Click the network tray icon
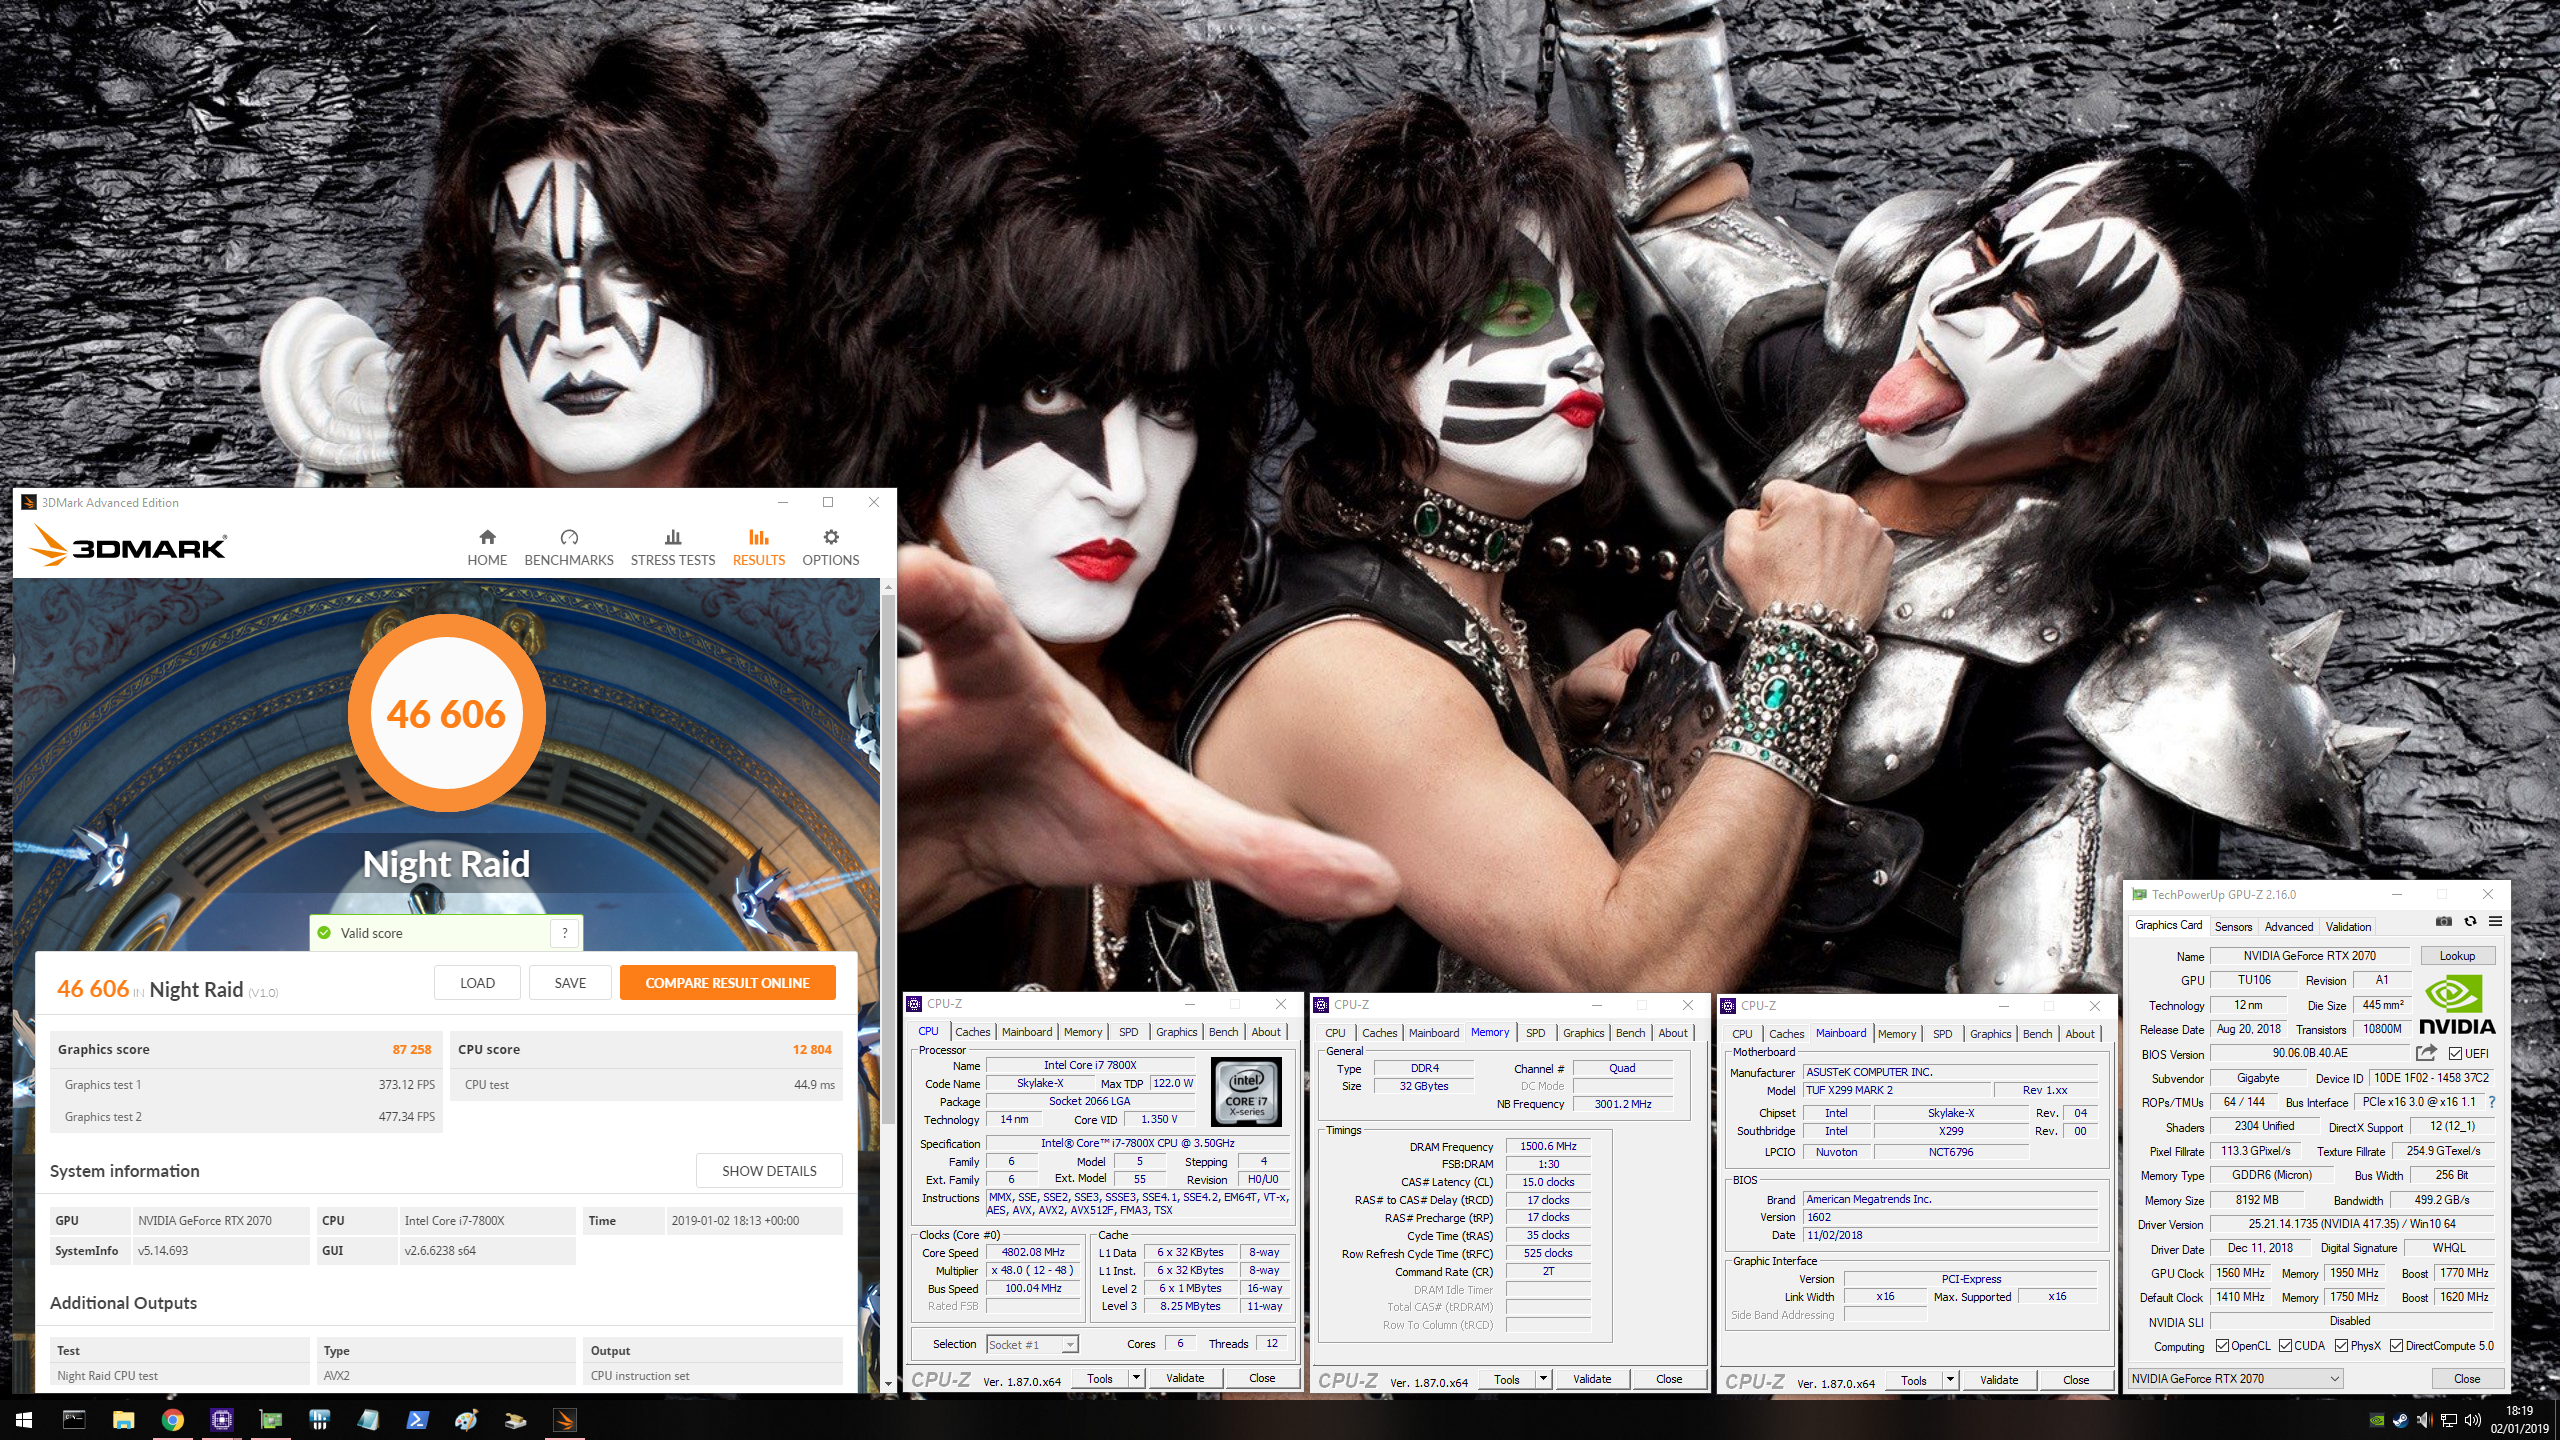The width and height of the screenshot is (2560, 1440). pos(2448,1420)
